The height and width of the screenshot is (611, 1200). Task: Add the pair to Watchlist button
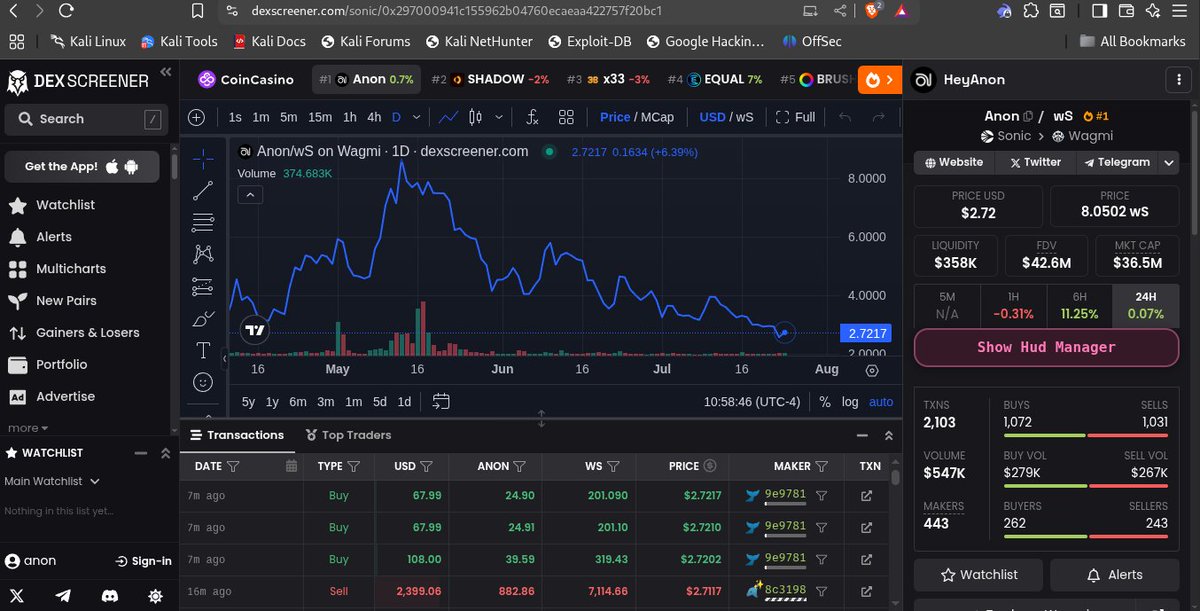[979, 575]
